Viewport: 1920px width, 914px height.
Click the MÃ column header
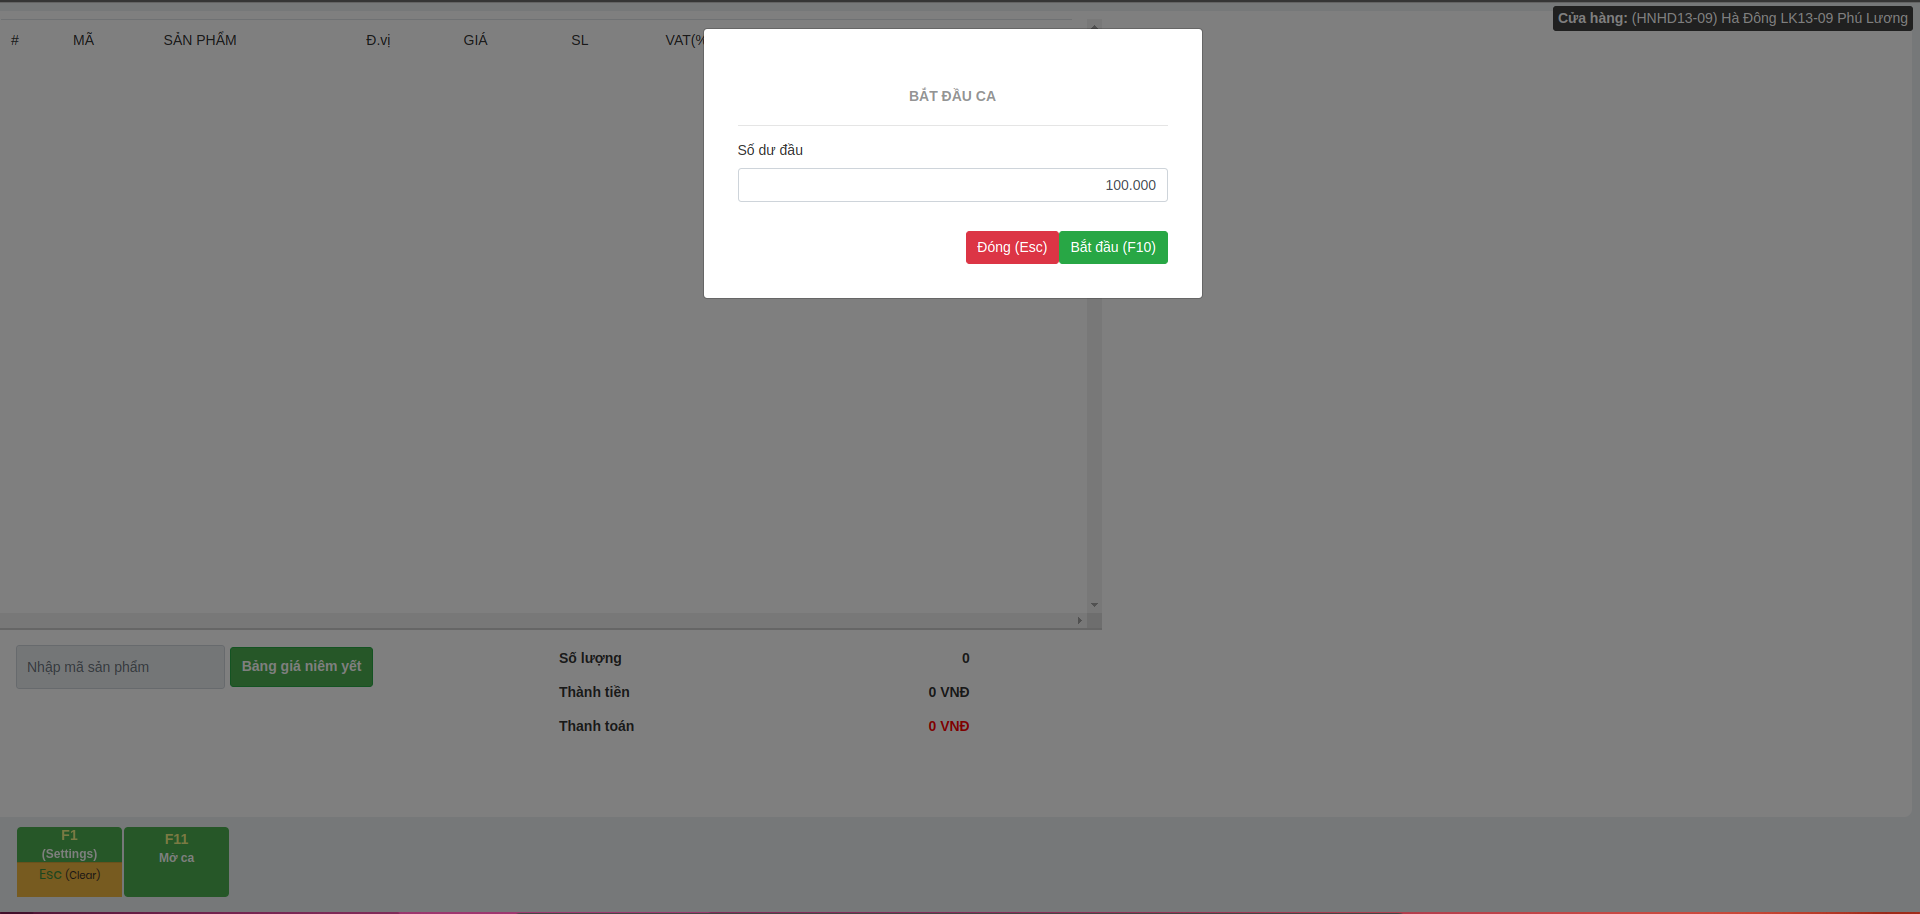point(83,40)
